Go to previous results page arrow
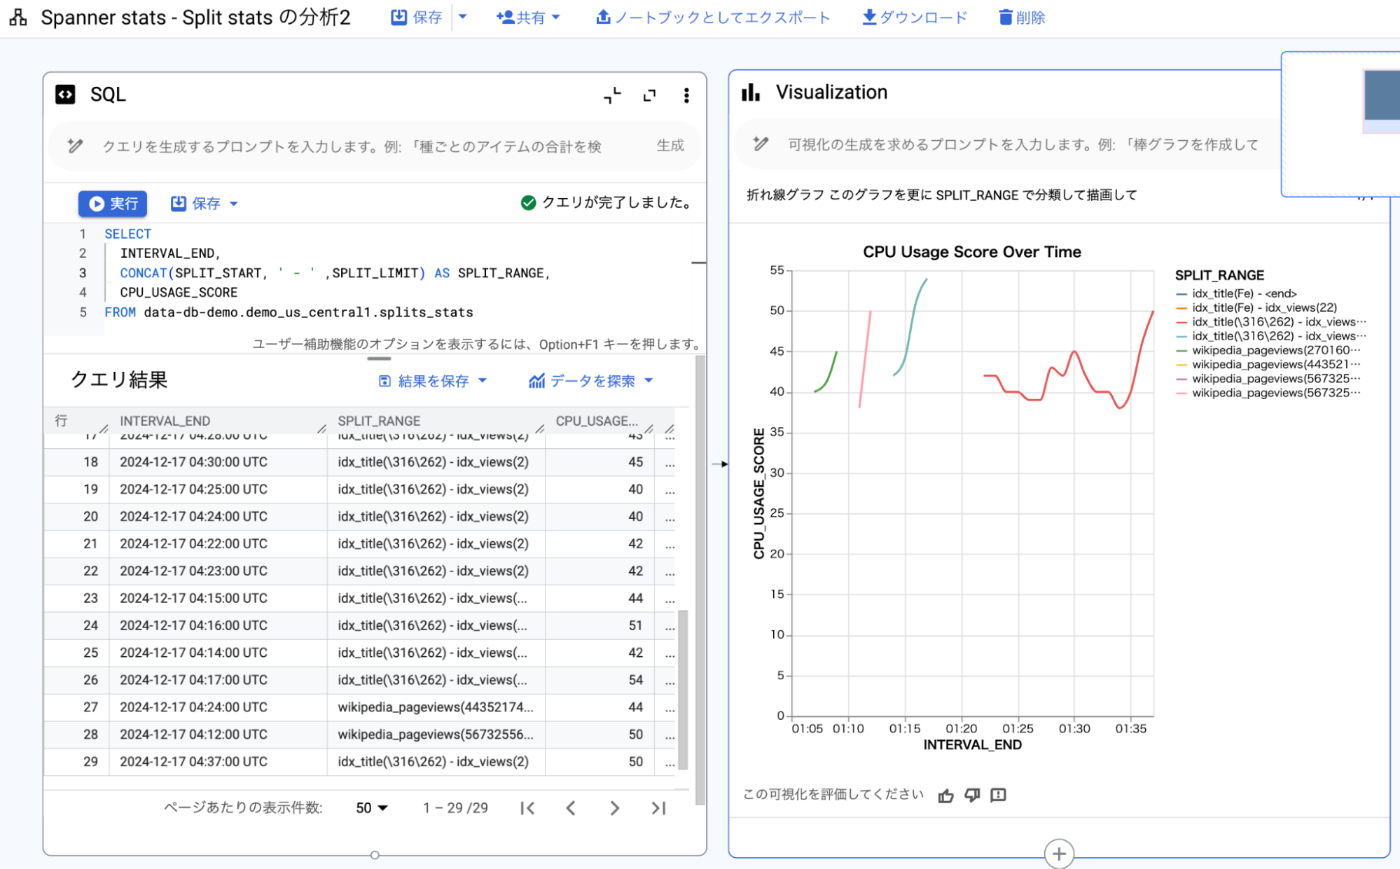 tap(571, 808)
